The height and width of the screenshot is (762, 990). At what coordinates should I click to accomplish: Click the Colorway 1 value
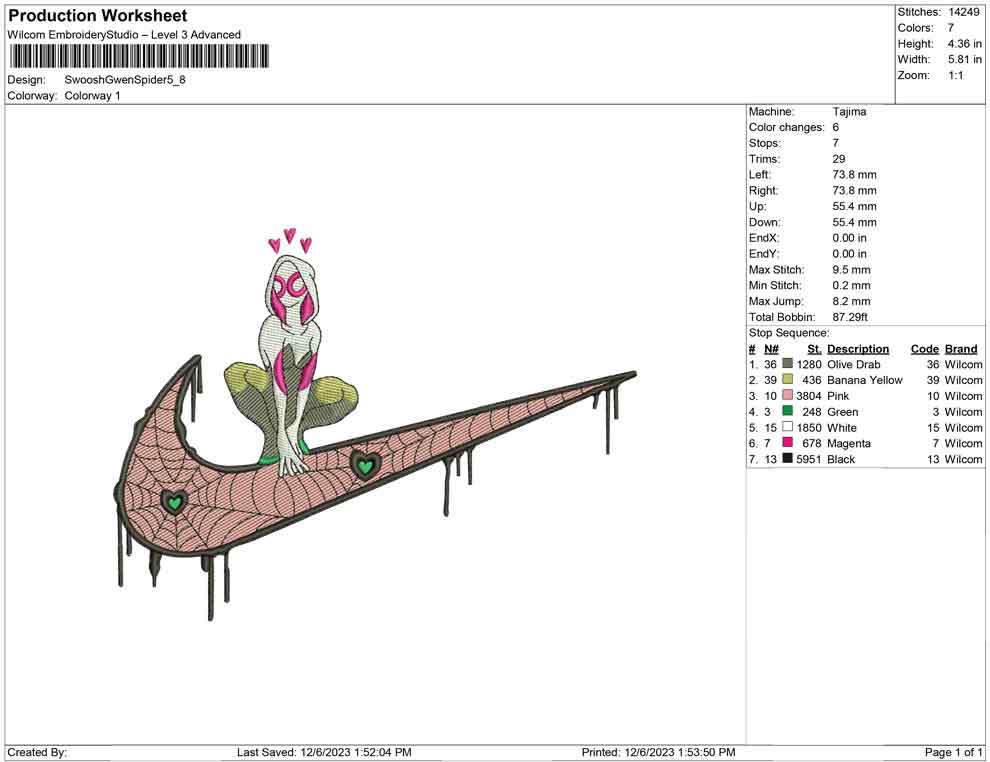tap(92, 95)
